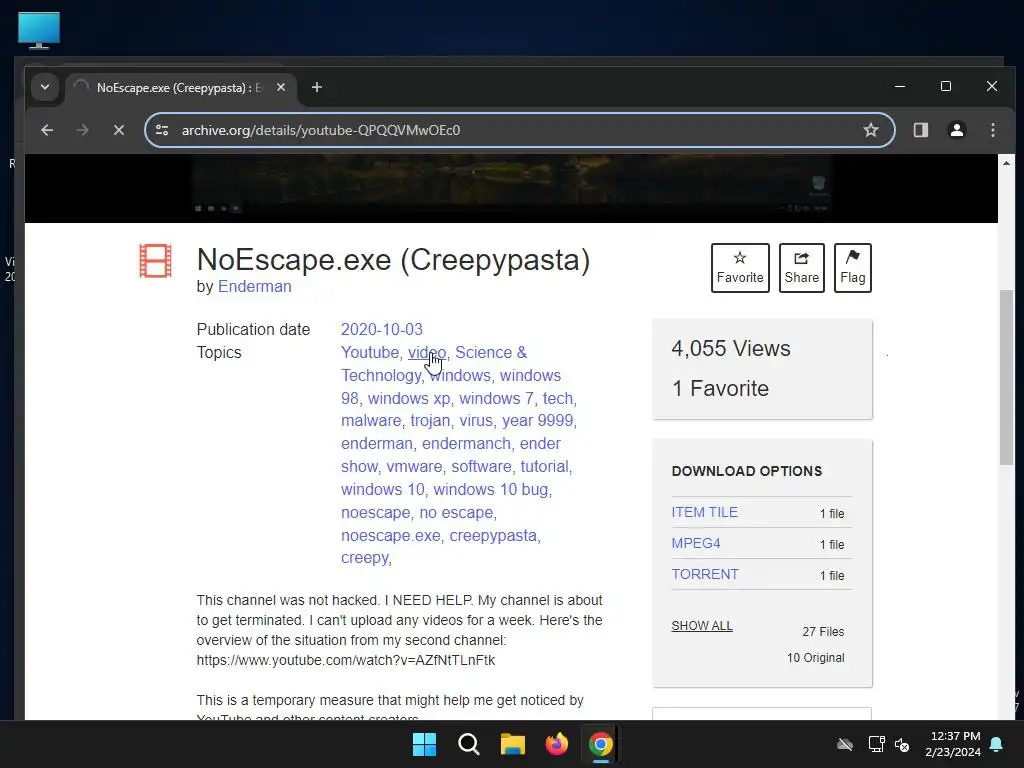Open the Windows Start menu
This screenshot has width=1024, height=768.
point(424,744)
